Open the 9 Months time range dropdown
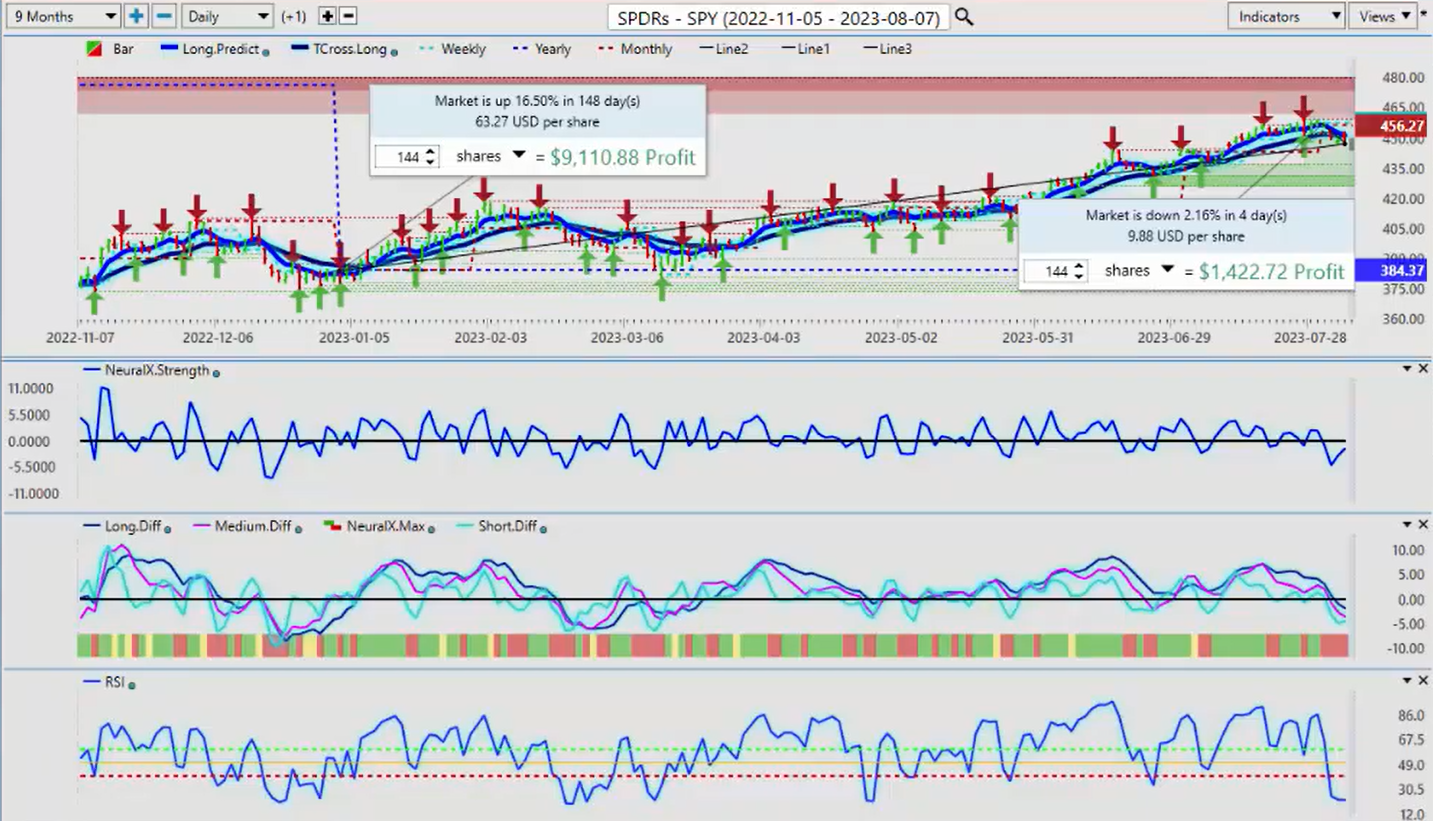 pos(62,16)
